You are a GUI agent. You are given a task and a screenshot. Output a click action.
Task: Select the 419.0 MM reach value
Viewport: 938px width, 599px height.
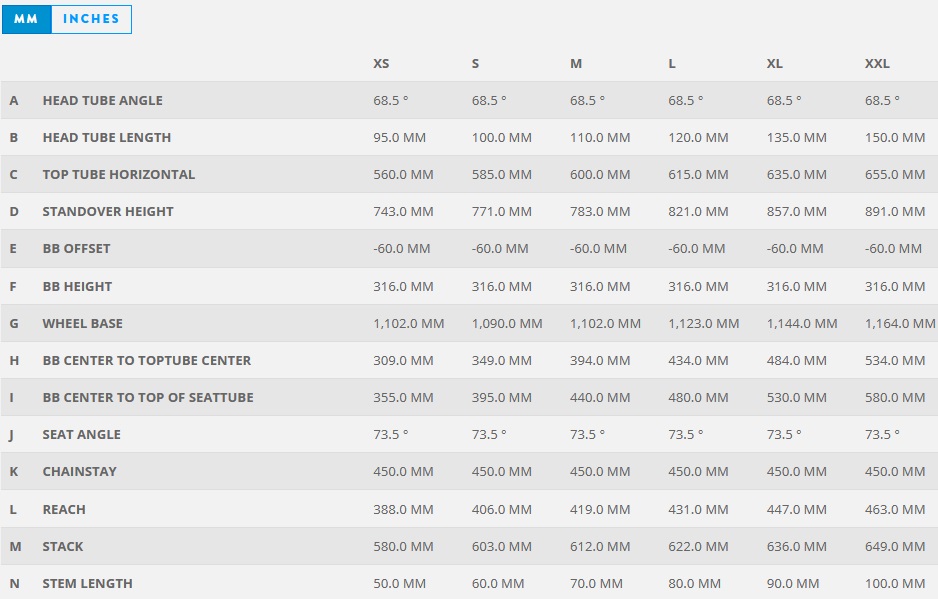click(x=600, y=510)
